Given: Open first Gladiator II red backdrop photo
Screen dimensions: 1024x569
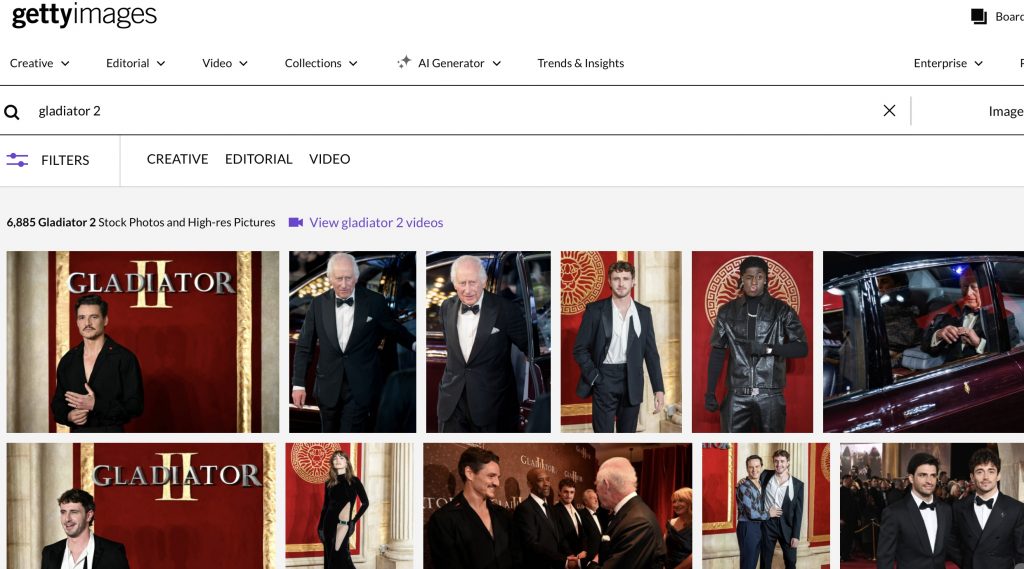Looking at the screenshot, I should 143,342.
